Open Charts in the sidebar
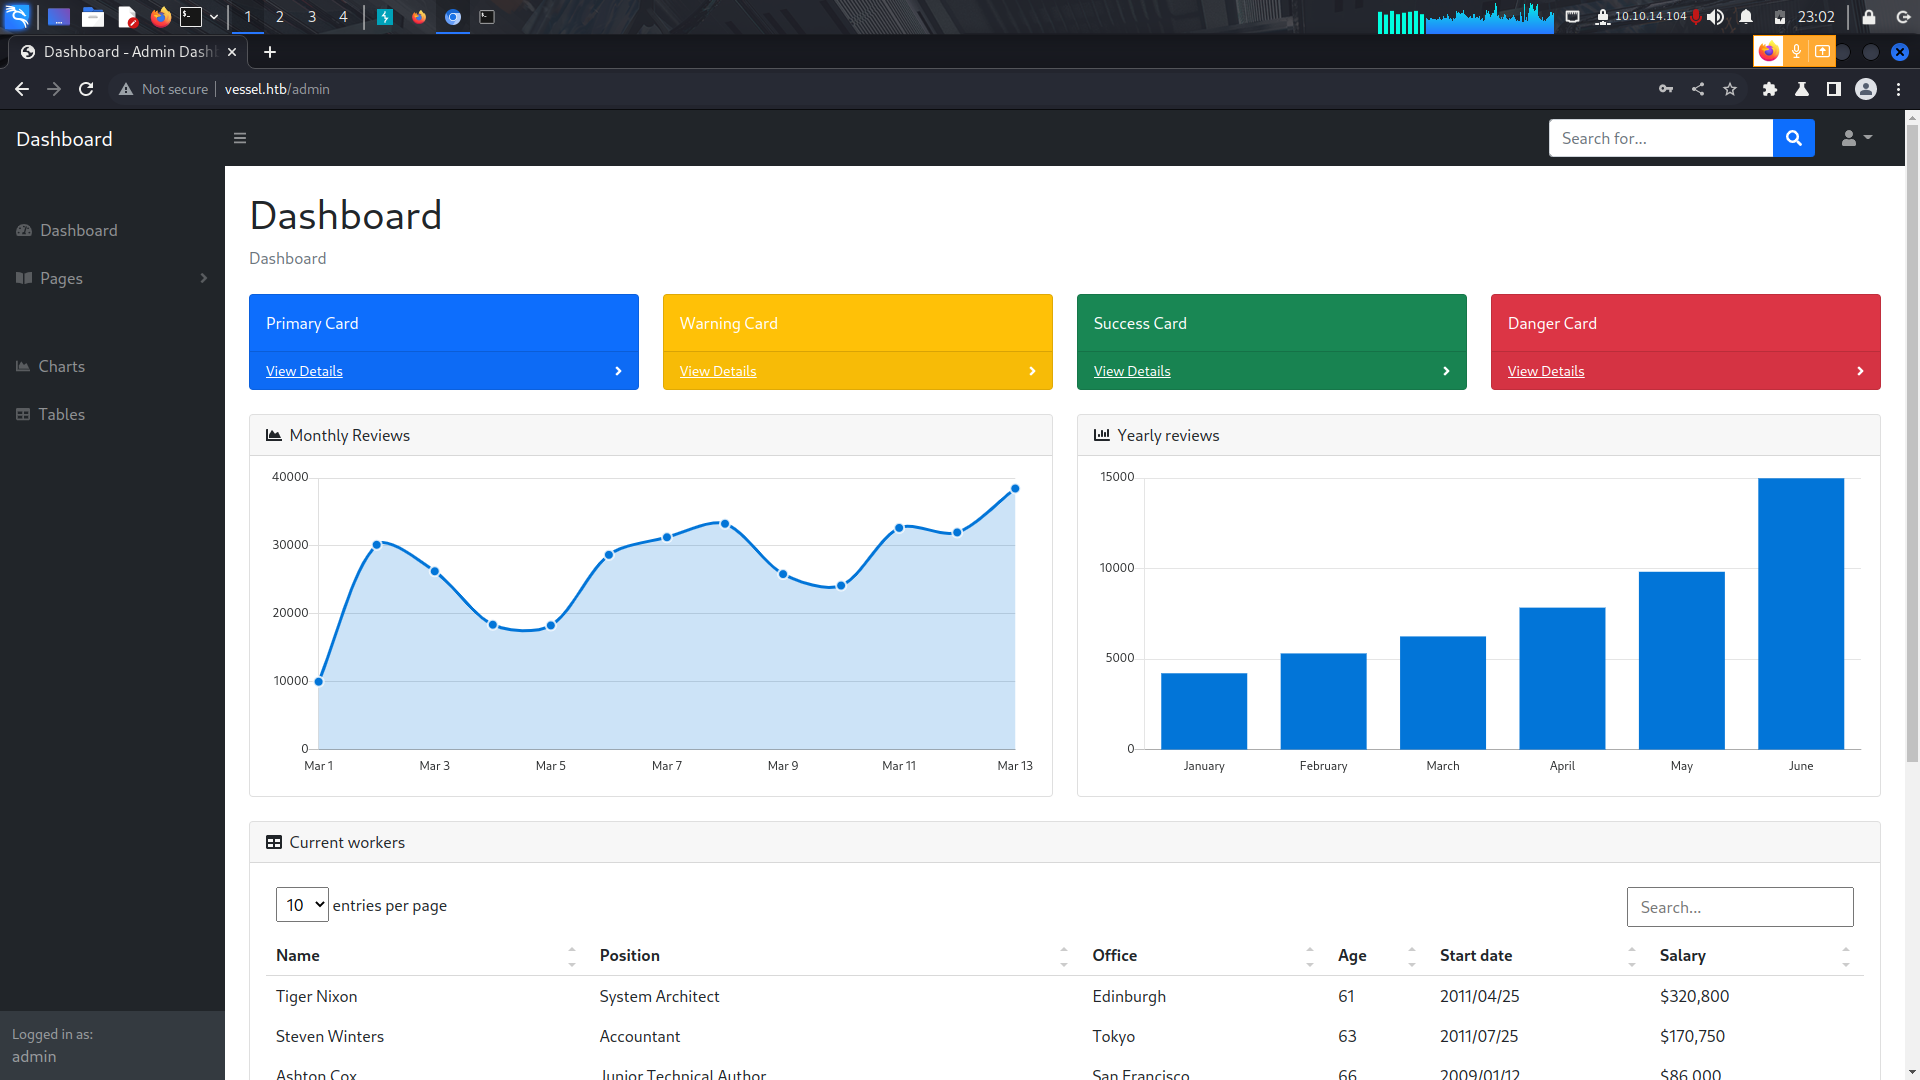 click(61, 366)
